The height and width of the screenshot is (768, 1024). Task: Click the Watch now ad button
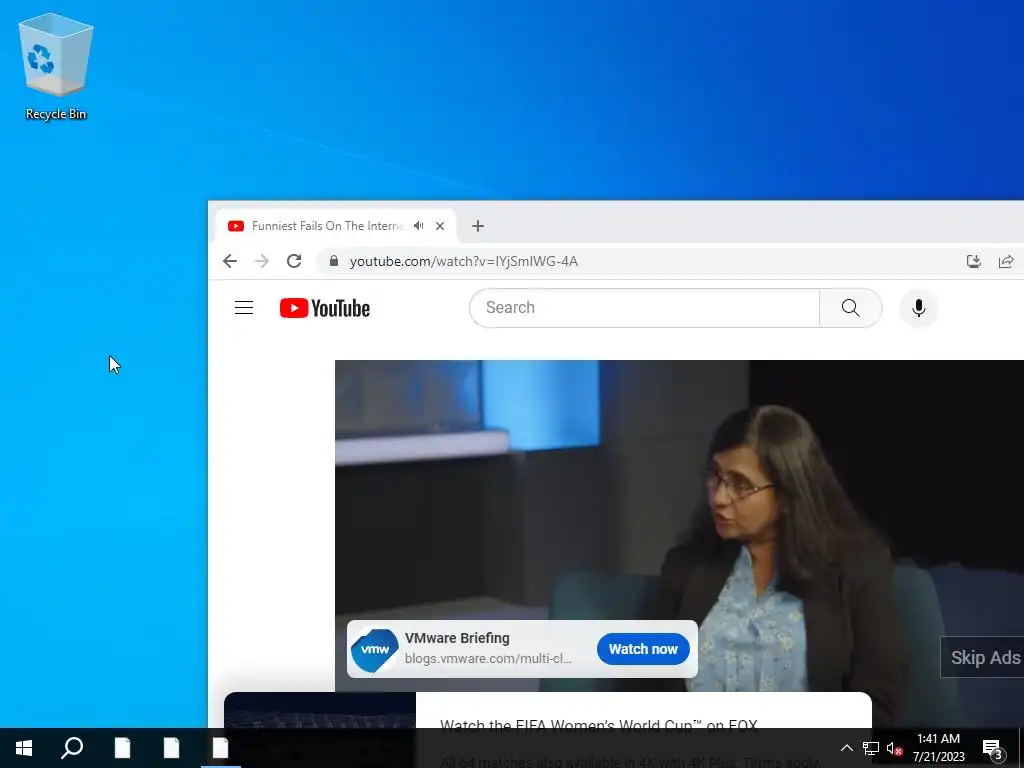tap(643, 649)
